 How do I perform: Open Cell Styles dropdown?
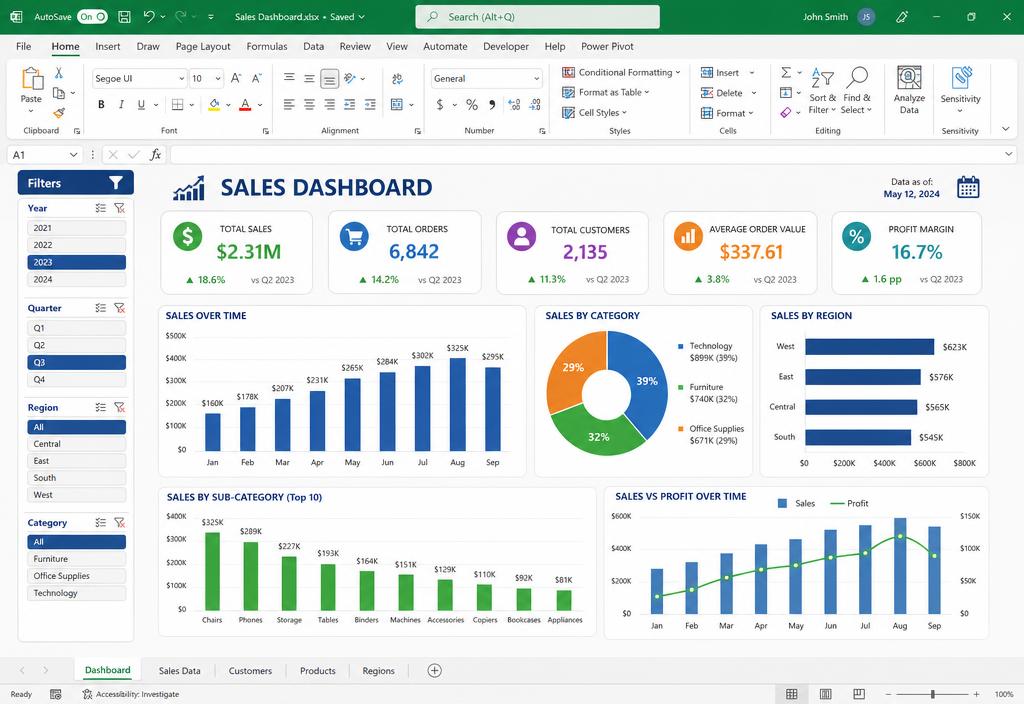[x=594, y=112]
